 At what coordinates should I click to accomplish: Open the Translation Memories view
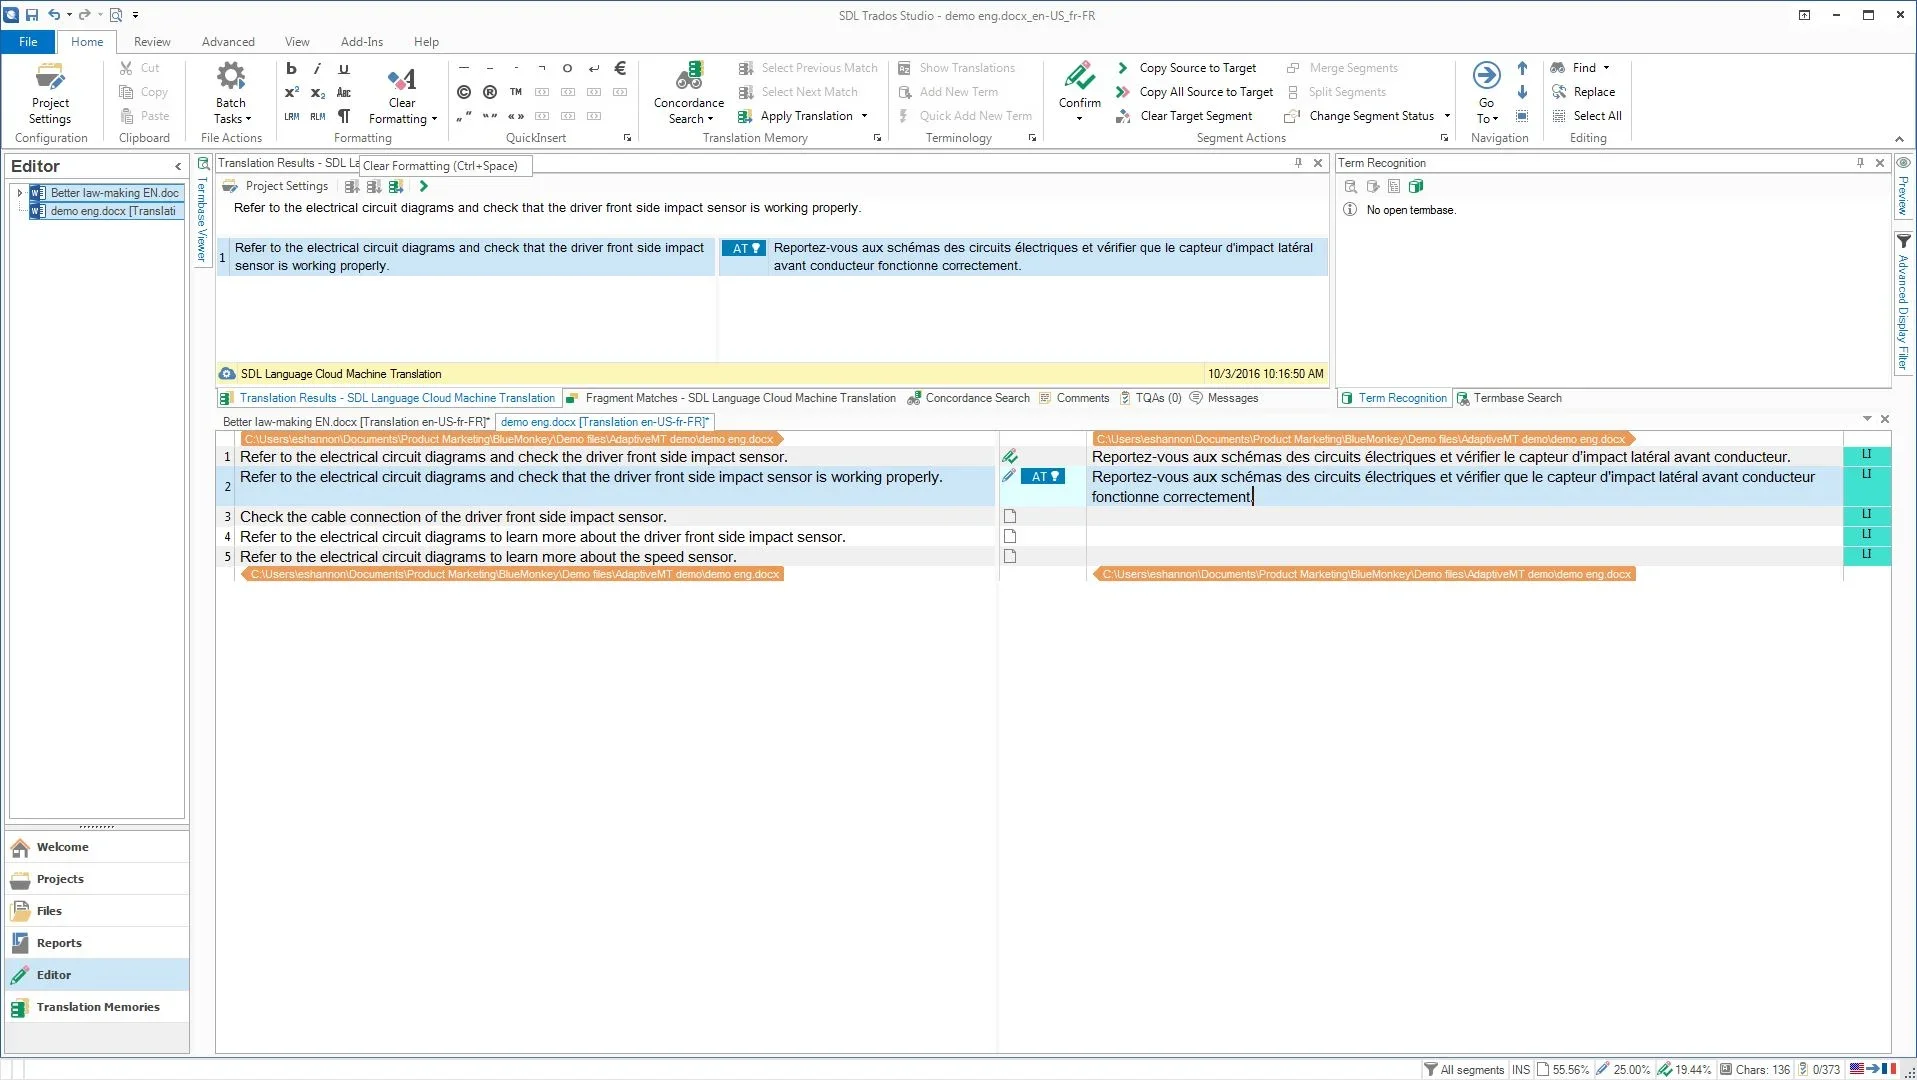pos(97,1007)
